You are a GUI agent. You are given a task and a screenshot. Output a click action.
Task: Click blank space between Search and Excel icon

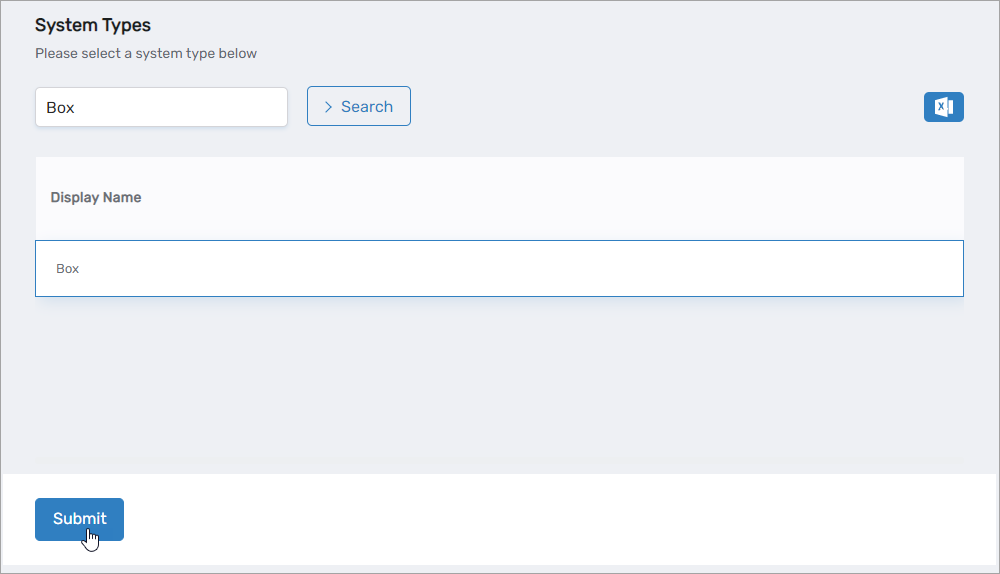pyautogui.click(x=660, y=107)
